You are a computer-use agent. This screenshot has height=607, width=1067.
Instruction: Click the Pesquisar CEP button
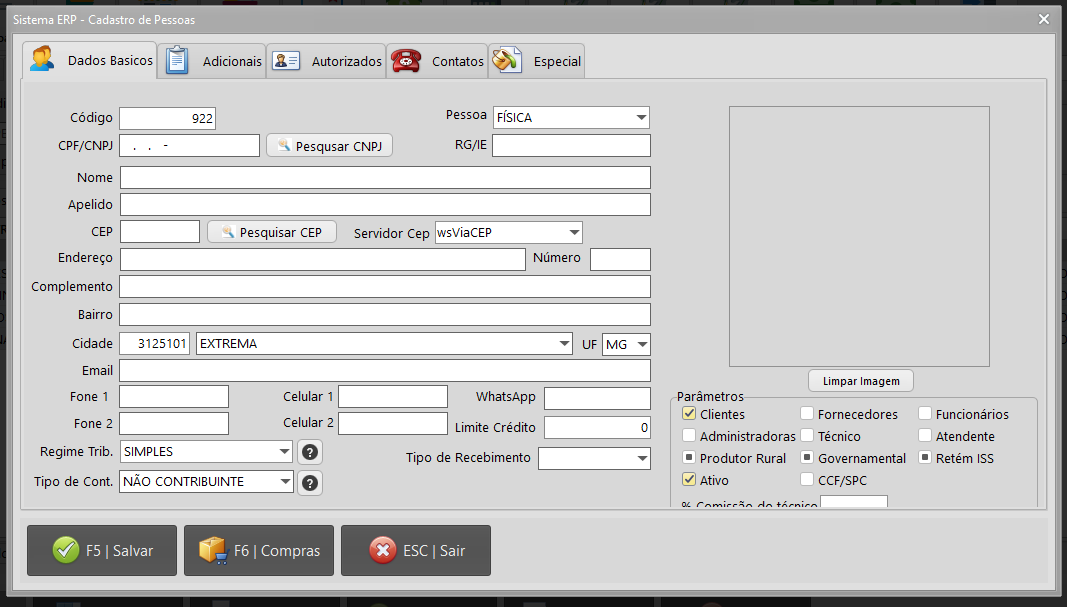coord(272,232)
